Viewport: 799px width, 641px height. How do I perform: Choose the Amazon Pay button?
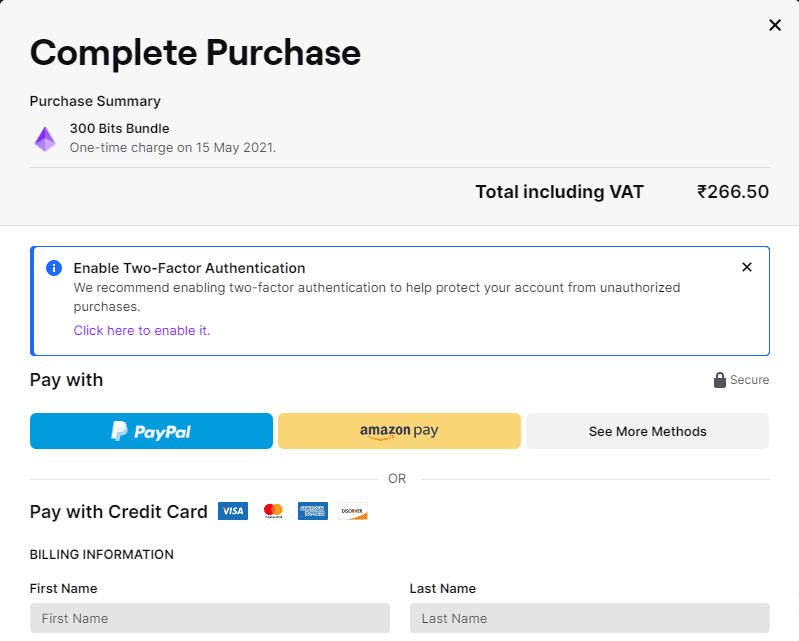(399, 431)
